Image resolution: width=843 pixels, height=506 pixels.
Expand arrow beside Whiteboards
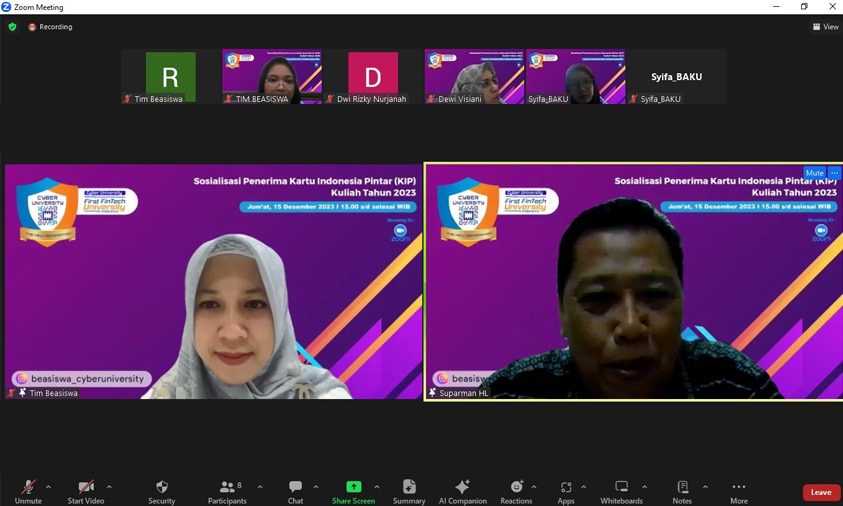(645, 487)
